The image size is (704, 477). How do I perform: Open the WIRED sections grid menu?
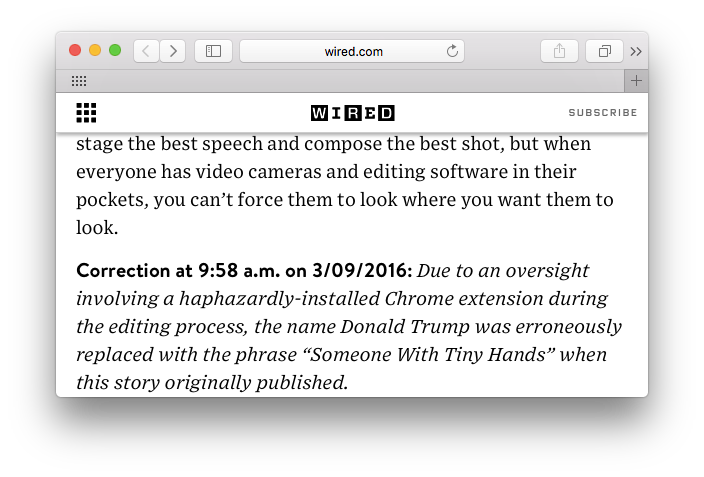tap(86, 113)
